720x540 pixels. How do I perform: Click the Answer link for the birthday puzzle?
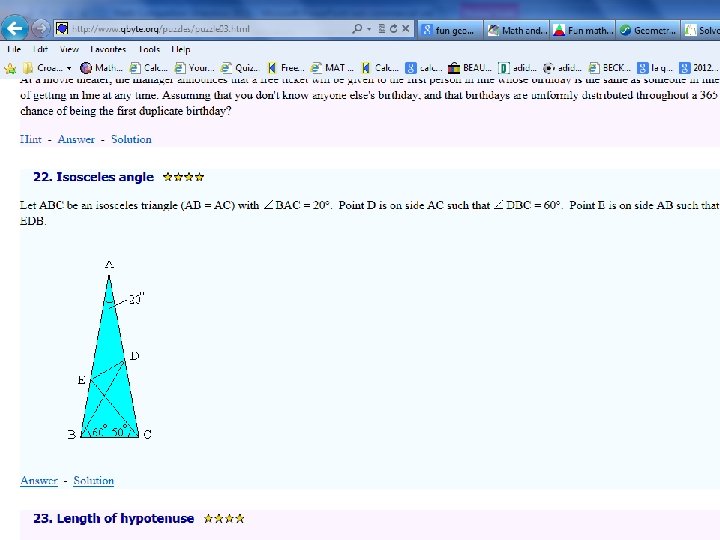click(76, 139)
